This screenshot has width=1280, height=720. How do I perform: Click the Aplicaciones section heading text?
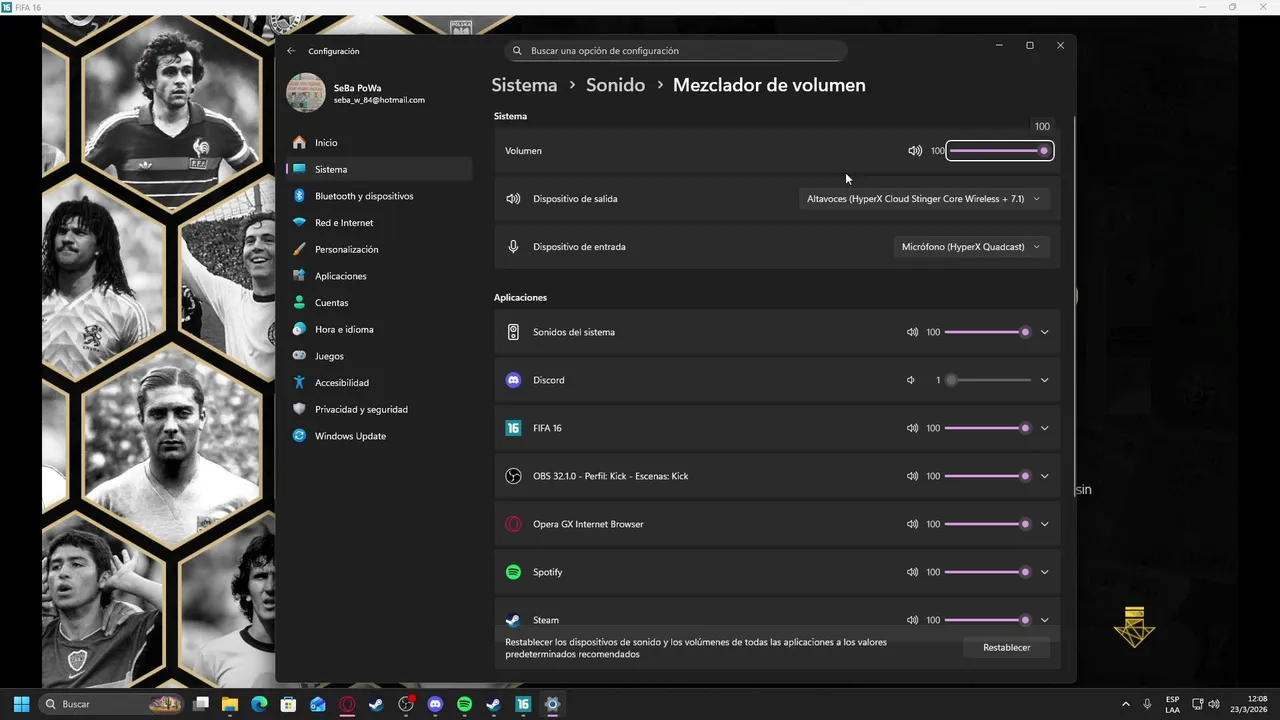coord(520,298)
